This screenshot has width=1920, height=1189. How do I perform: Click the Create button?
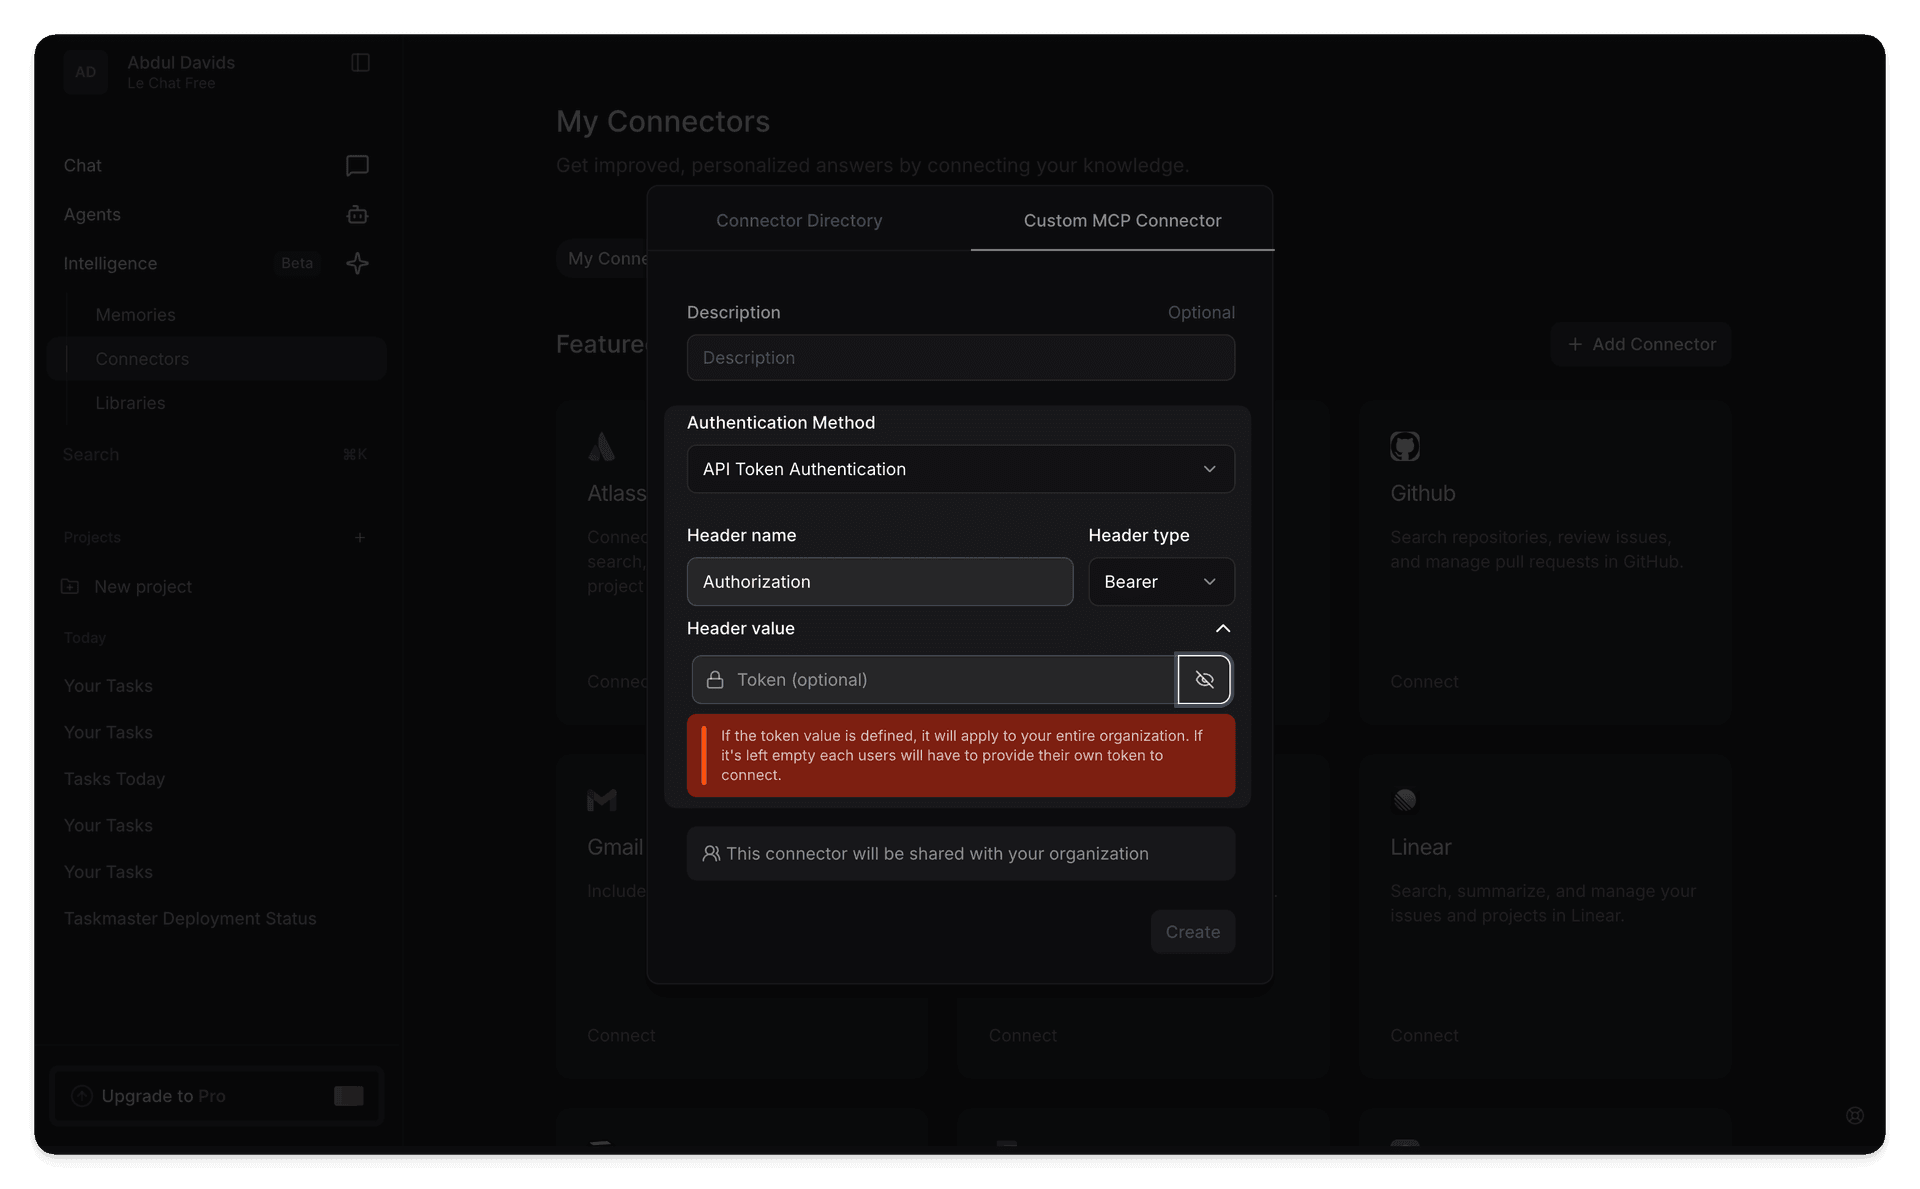1192,931
